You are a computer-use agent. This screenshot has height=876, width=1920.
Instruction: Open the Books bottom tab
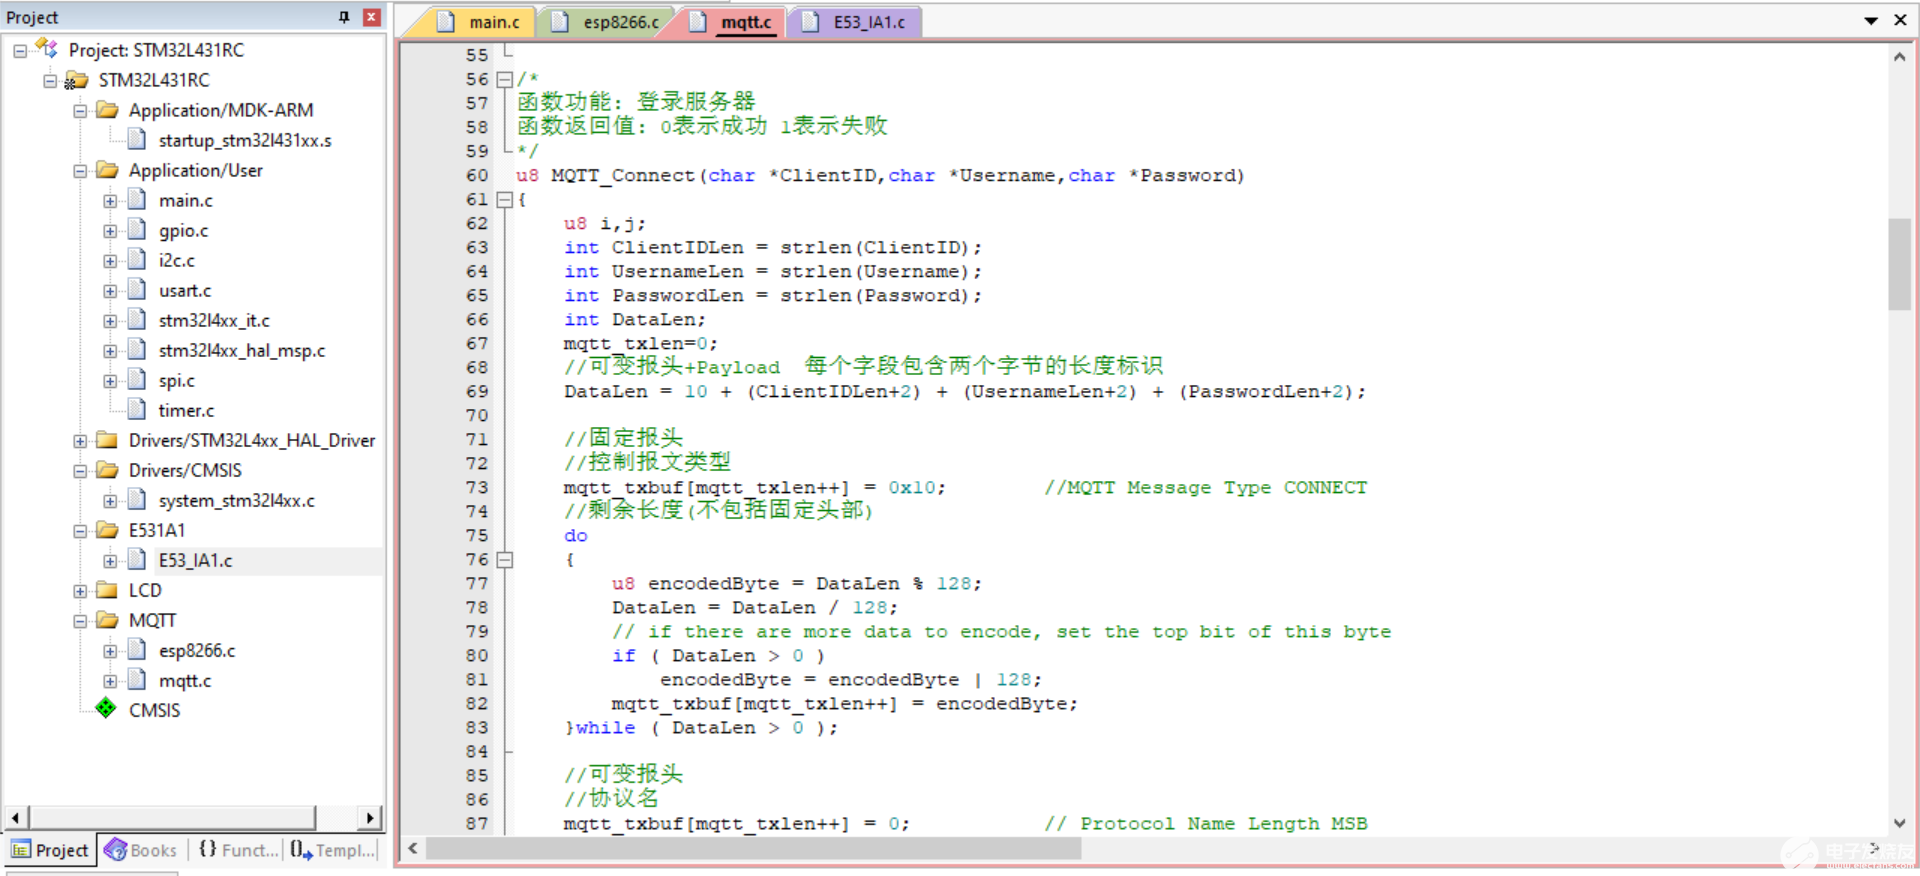pos(141,850)
